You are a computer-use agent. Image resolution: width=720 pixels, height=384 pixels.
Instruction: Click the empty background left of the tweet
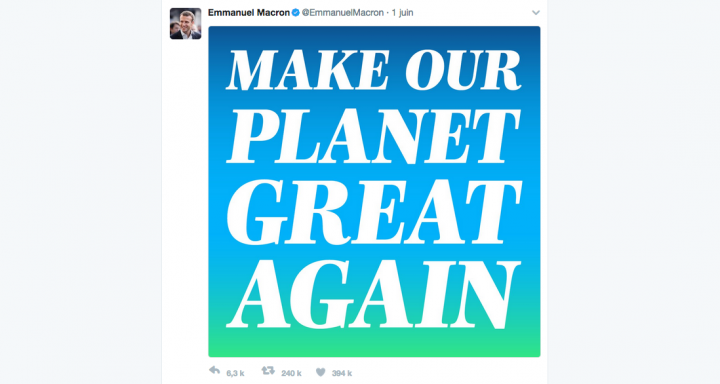coord(80,192)
